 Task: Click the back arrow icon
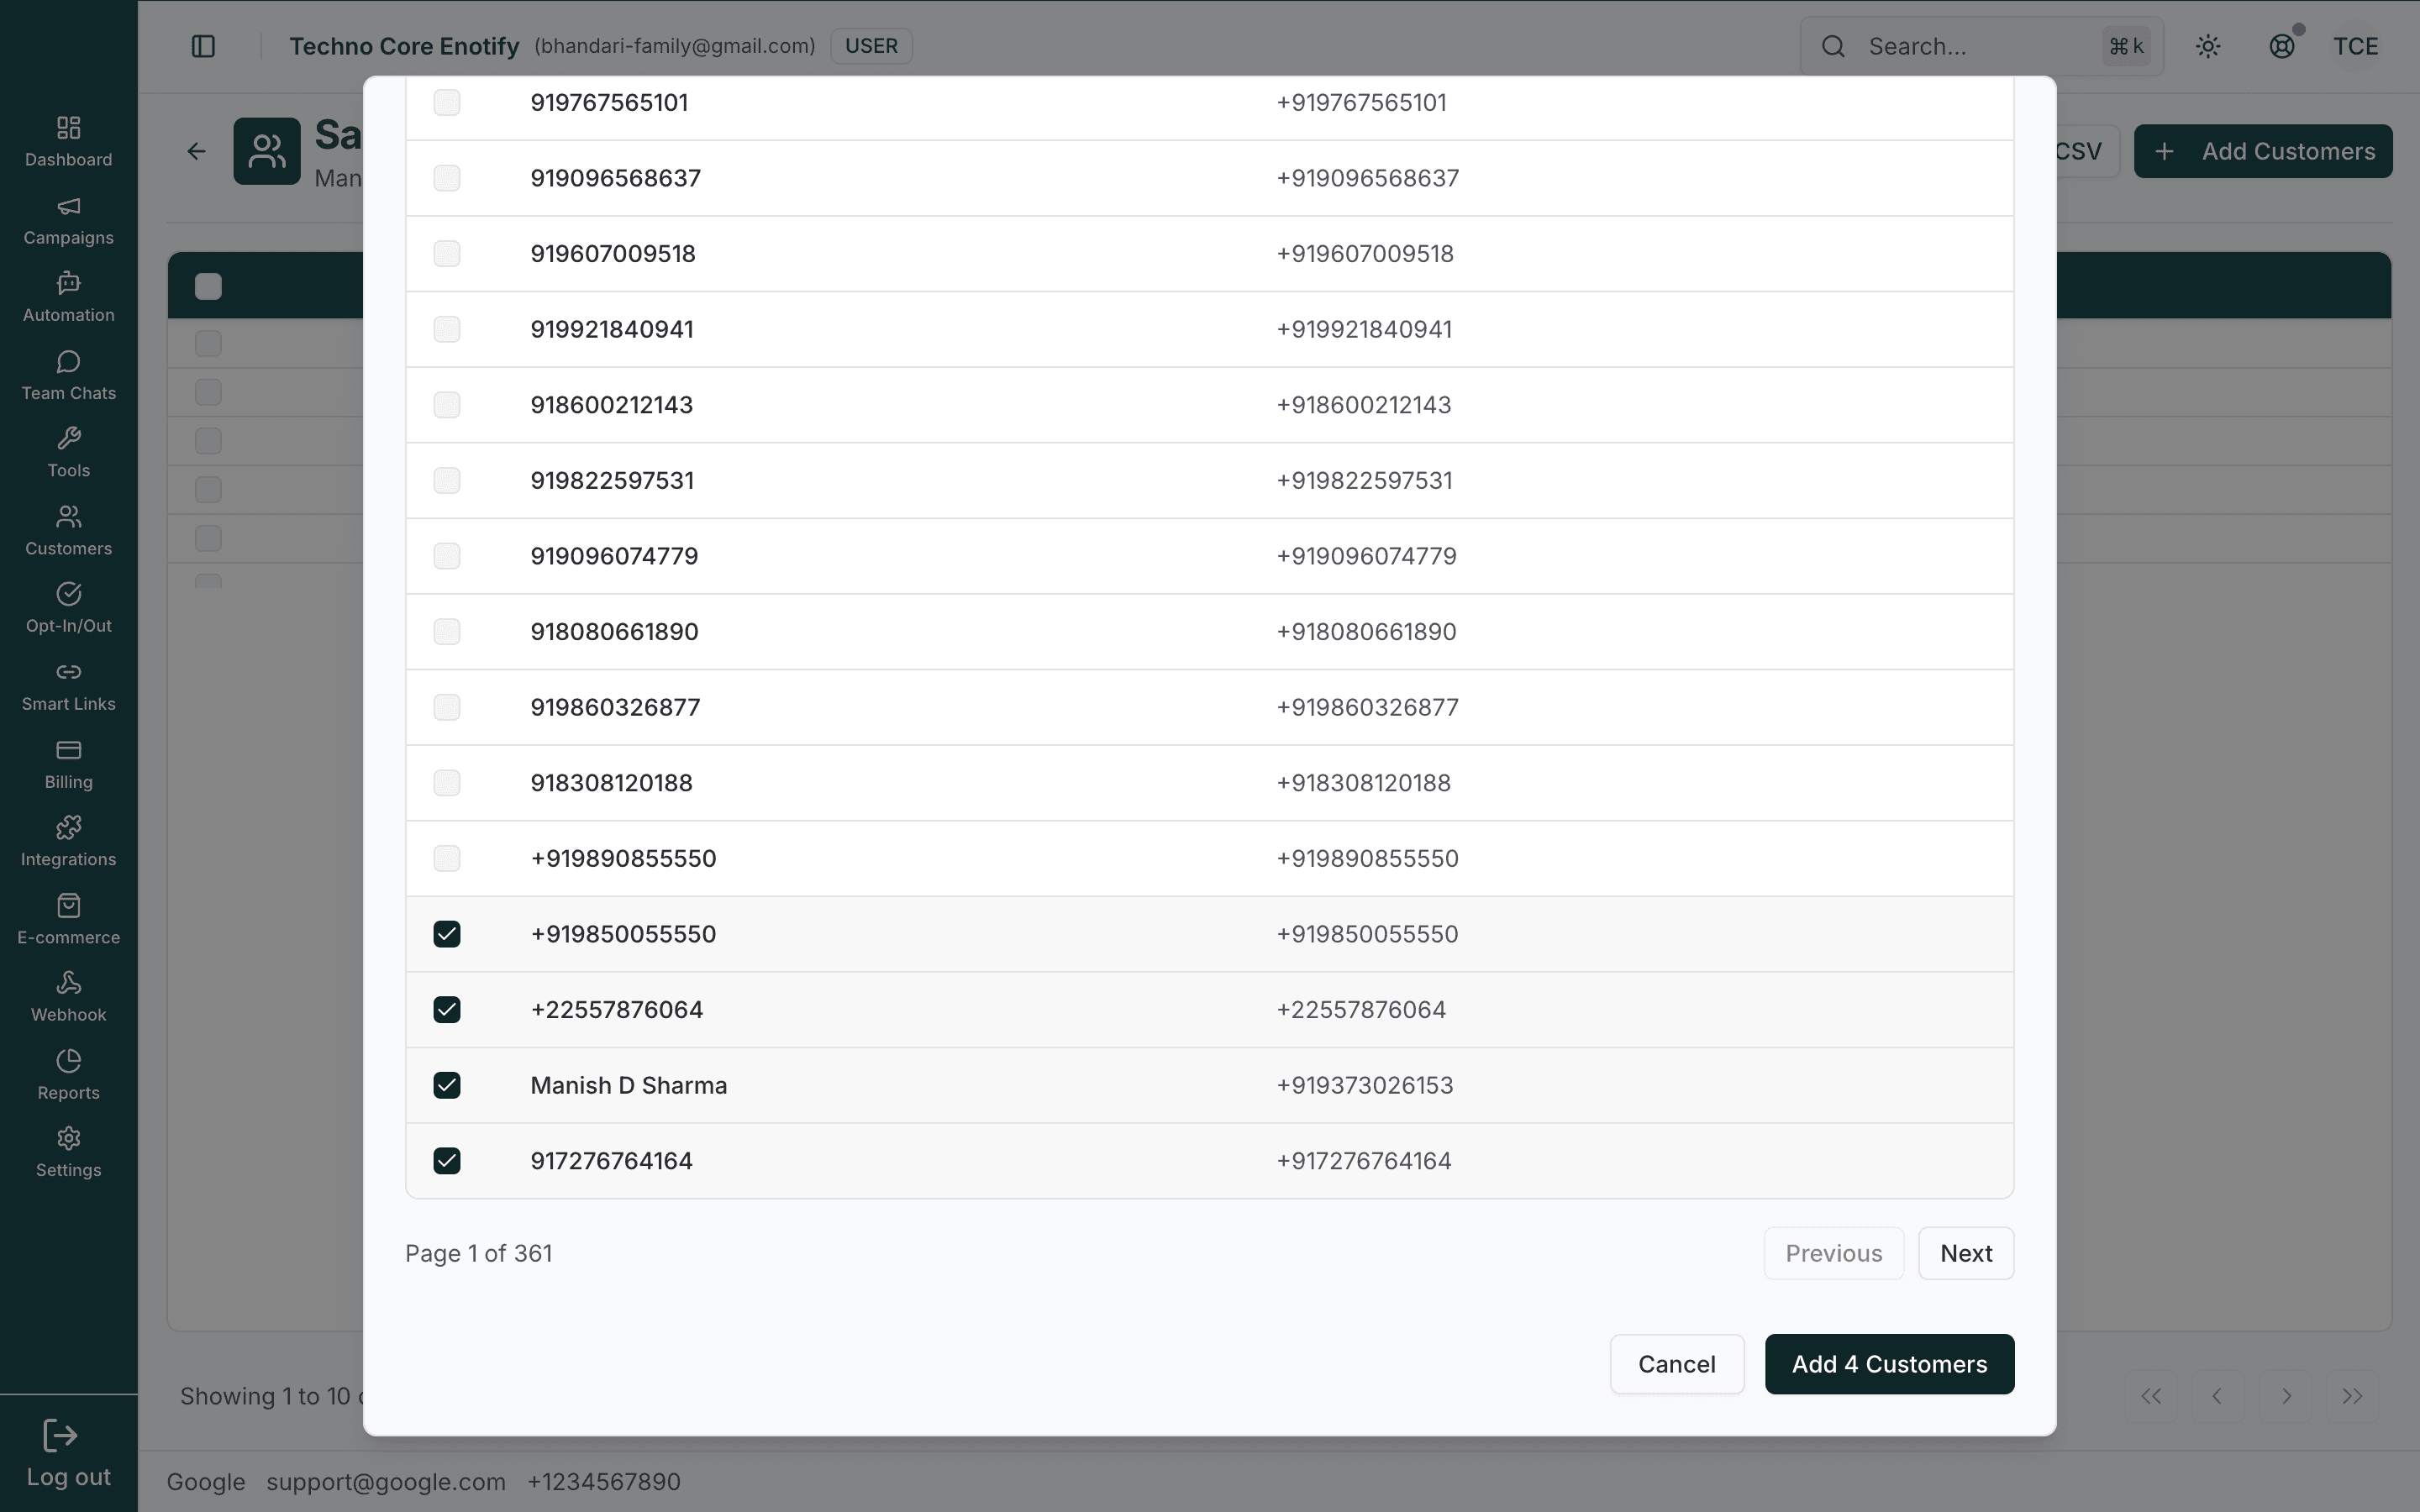pos(196,151)
